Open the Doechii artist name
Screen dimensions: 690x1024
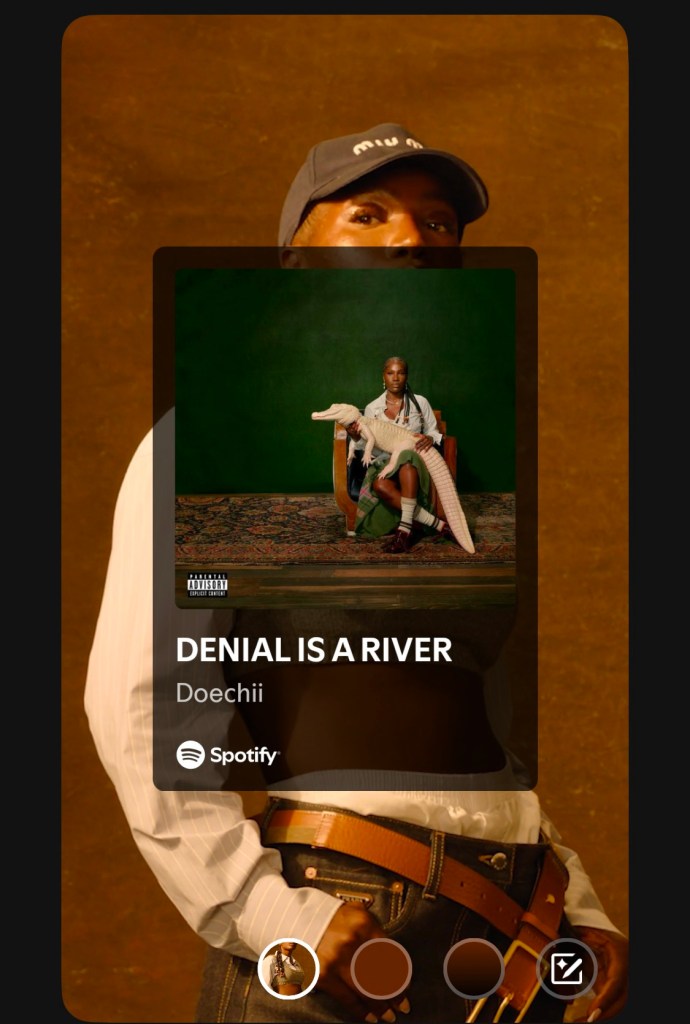pos(219,693)
